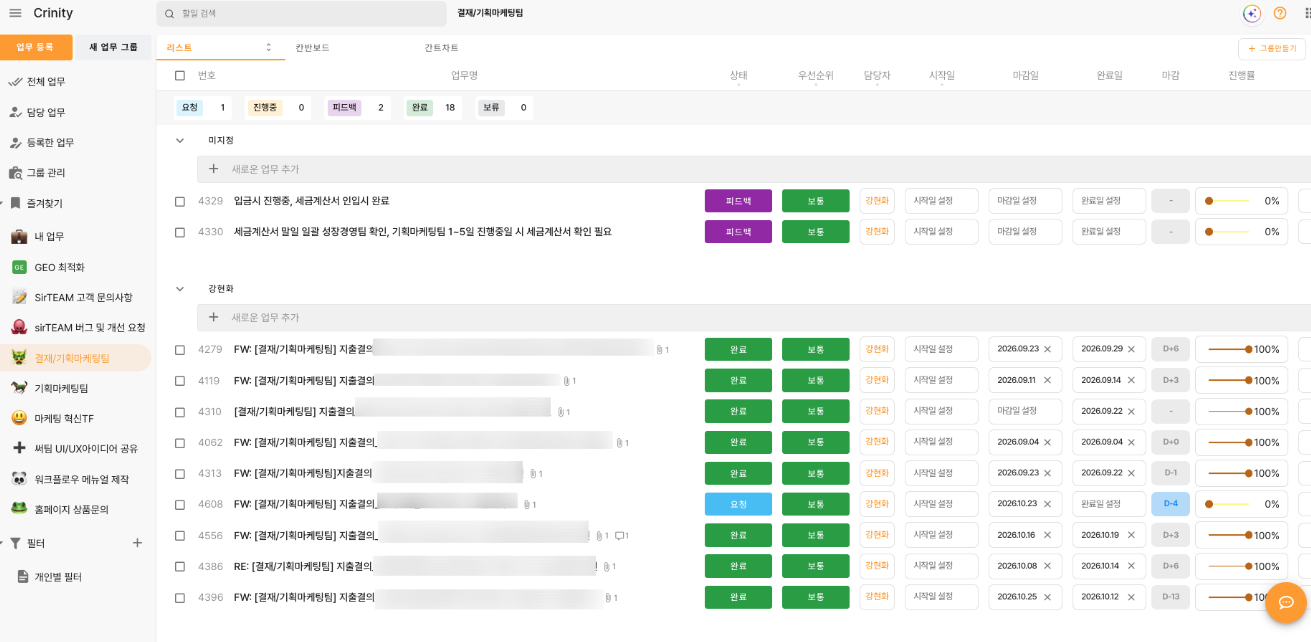Check the box for task 4119
The image size is (1311, 642).
(180, 381)
